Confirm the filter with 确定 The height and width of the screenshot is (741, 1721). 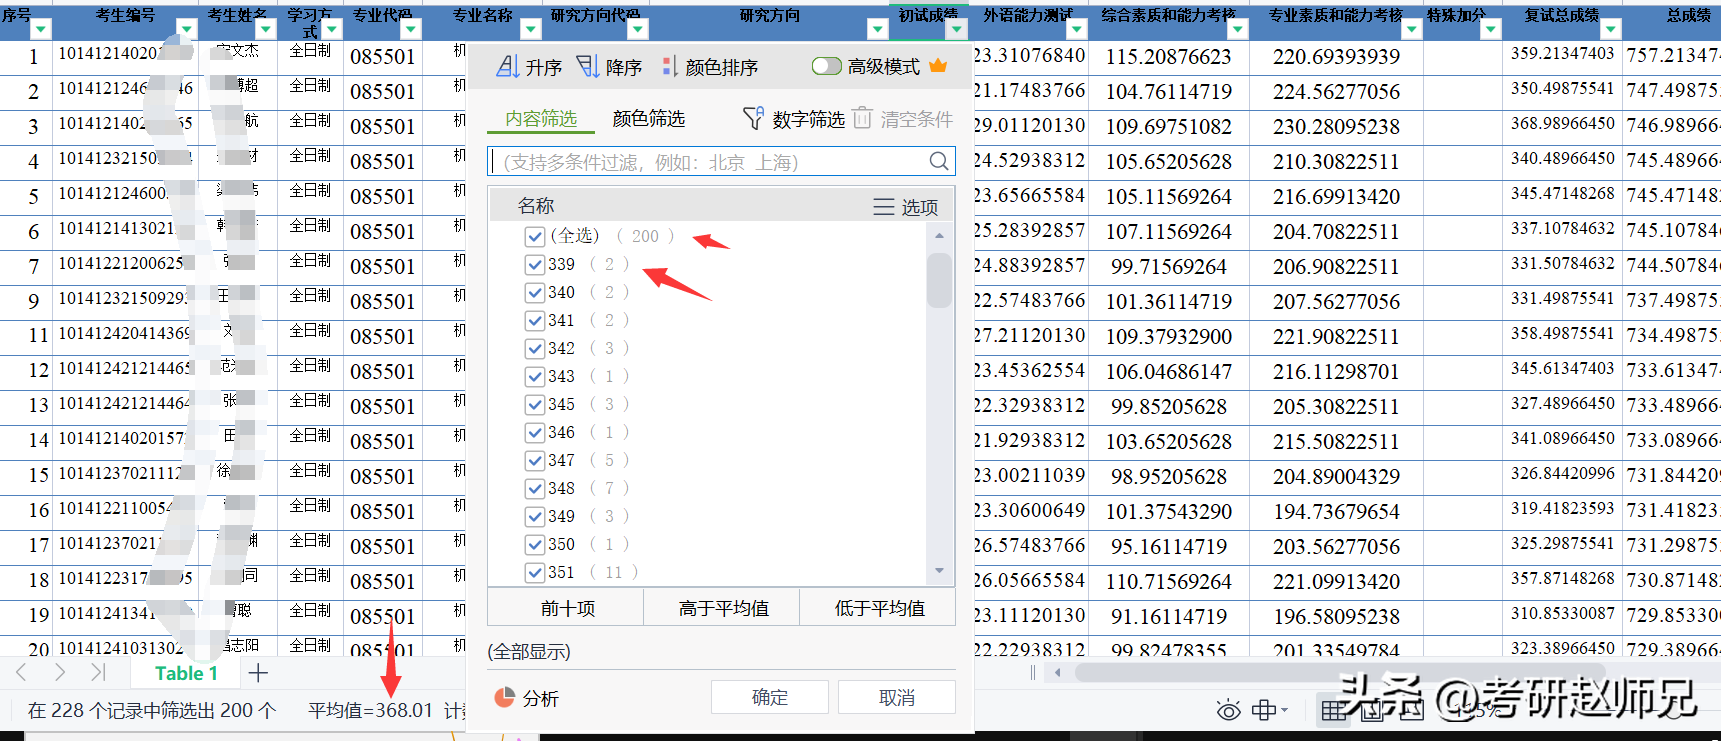[769, 697]
